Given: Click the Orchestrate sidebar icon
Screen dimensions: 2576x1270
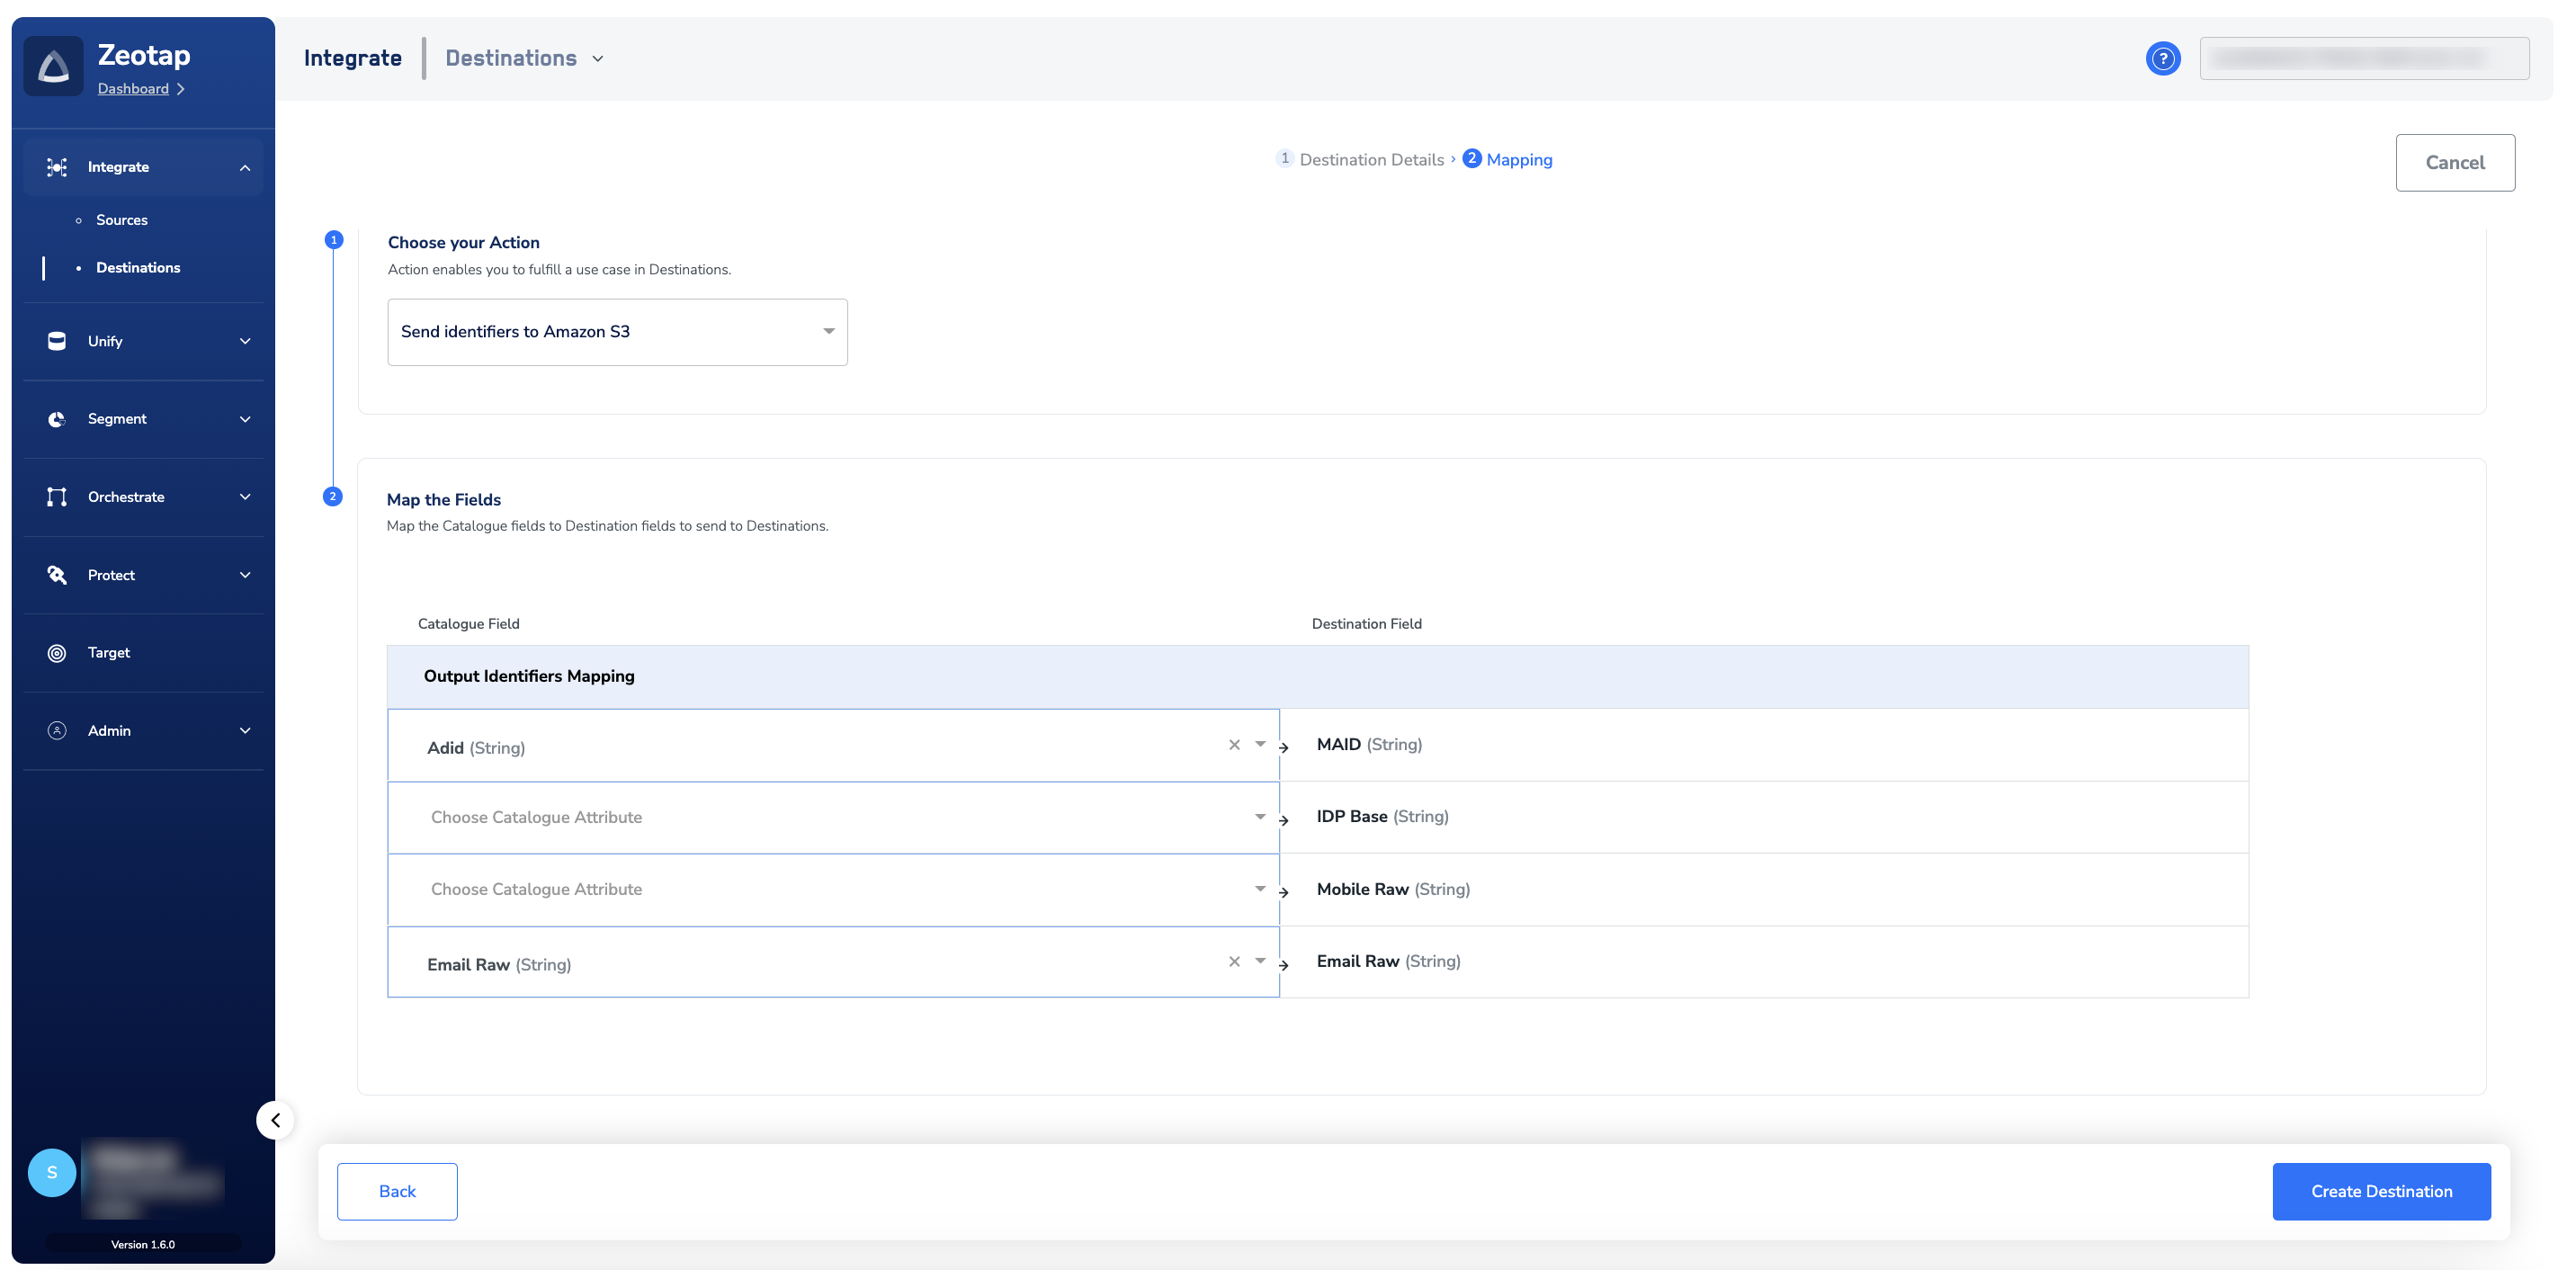Looking at the screenshot, I should 57,497.
